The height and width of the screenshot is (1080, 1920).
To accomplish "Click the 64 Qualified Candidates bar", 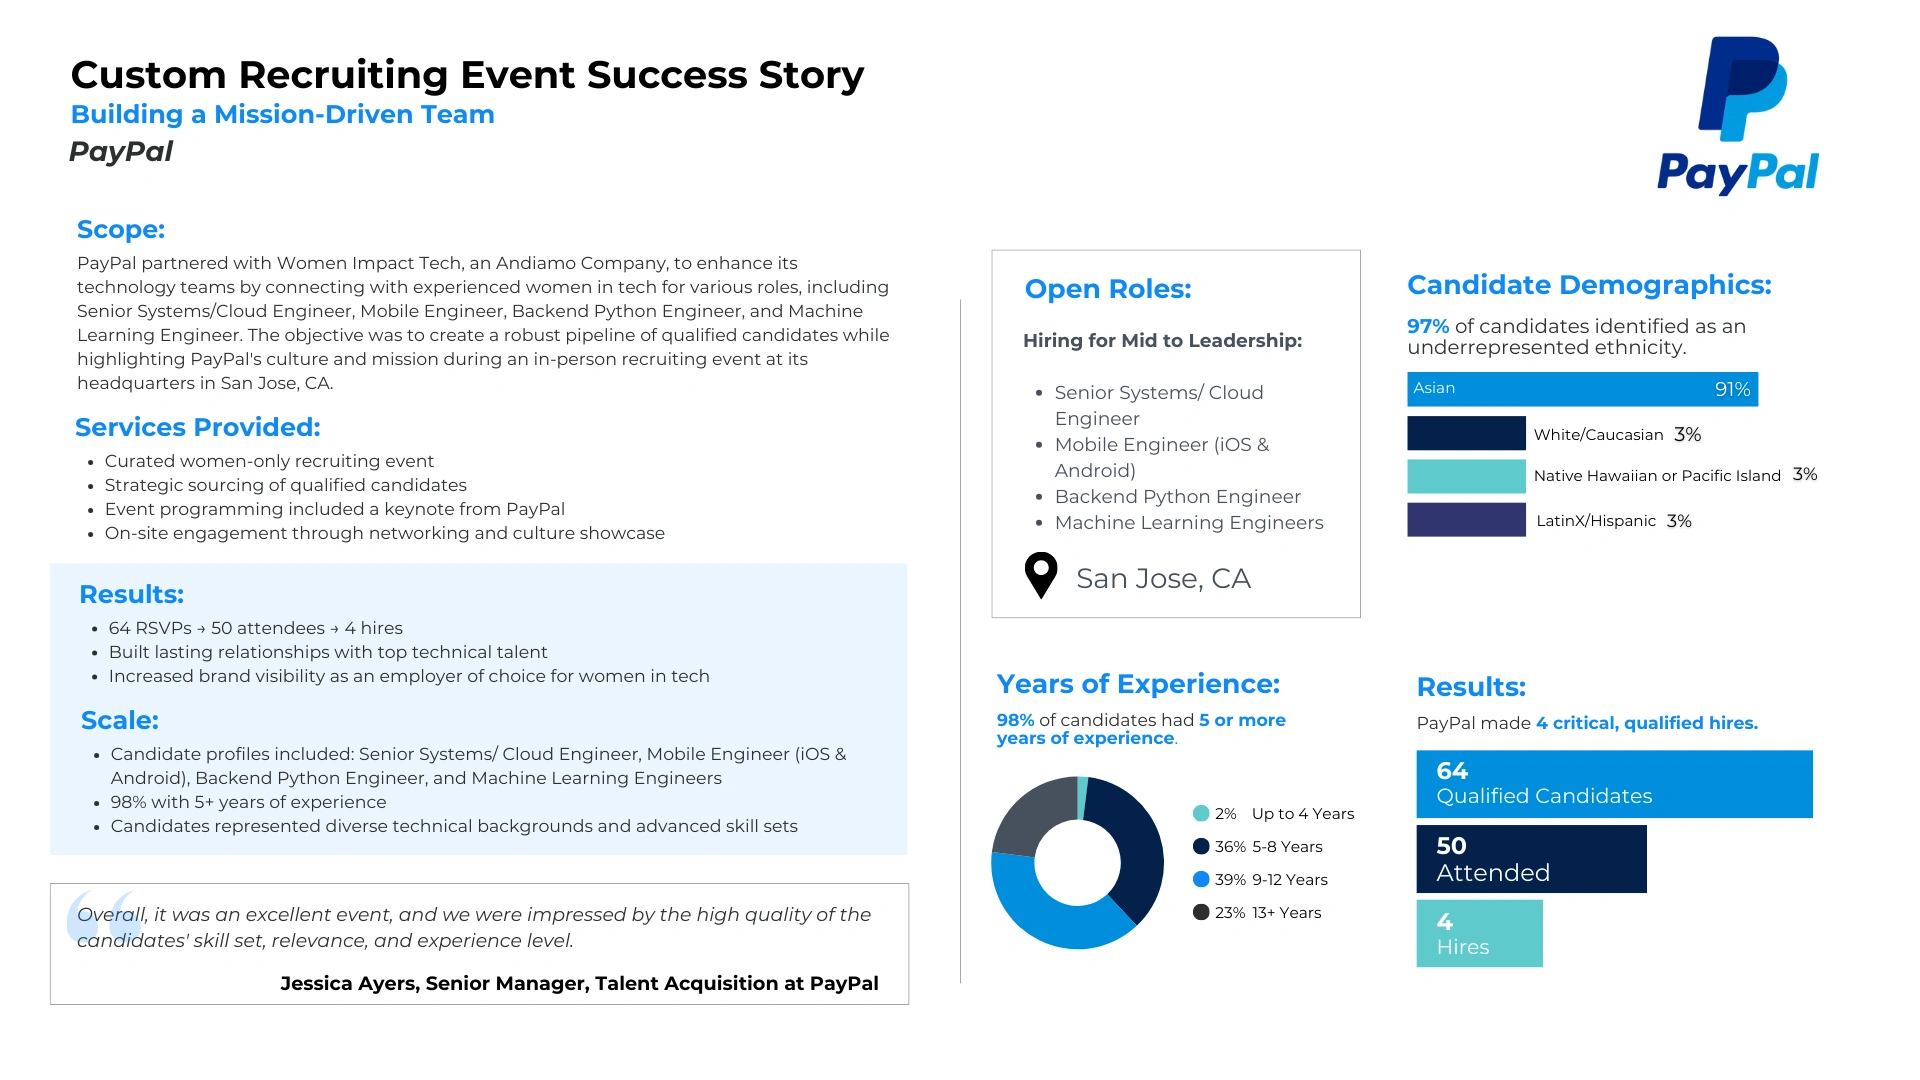I will 1613,784.
